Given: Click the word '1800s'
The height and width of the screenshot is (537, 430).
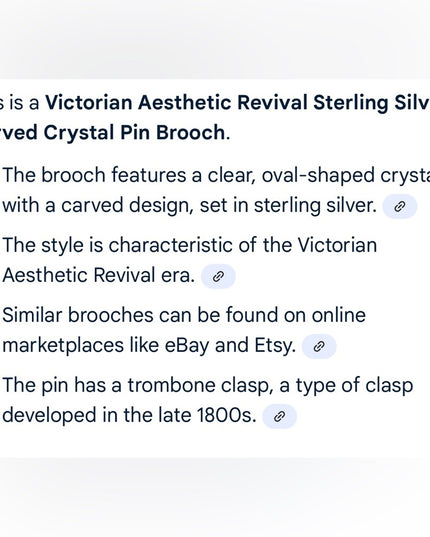Looking at the screenshot, I should pyautogui.click(x=225, y=415).
